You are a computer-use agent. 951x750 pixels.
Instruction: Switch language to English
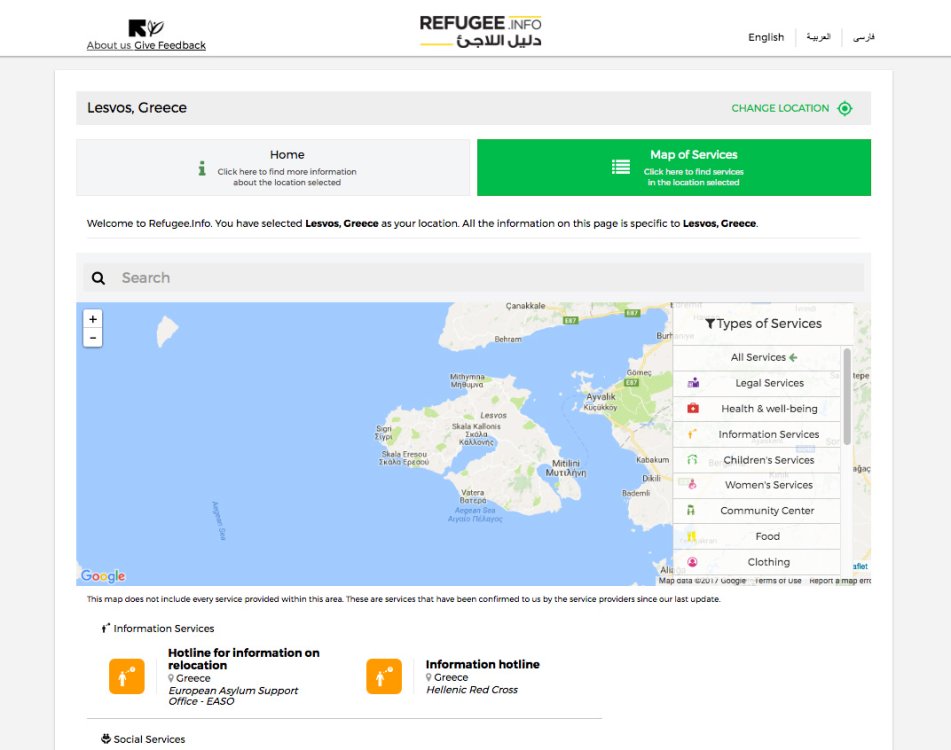point(766,37)
